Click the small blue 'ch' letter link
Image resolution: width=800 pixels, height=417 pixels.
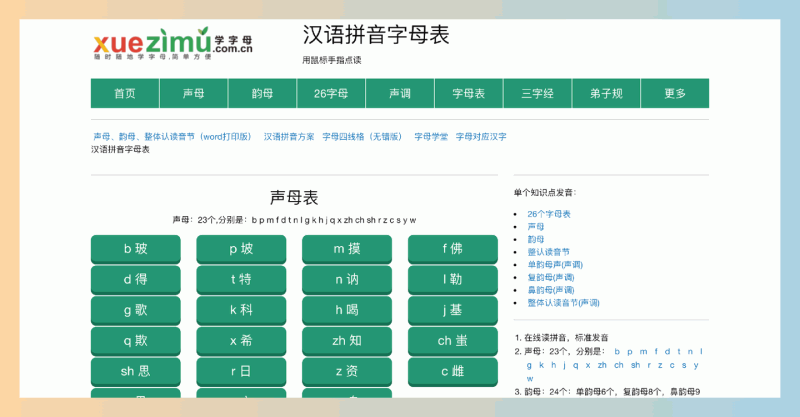click(x=619, y=365)
